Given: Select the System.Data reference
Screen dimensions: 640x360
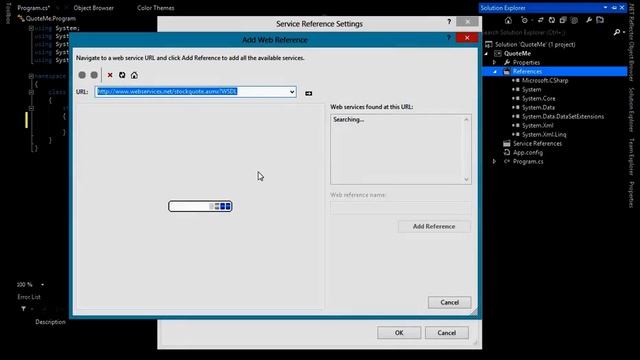Looking at the screenshot, I should coord(538,107).
